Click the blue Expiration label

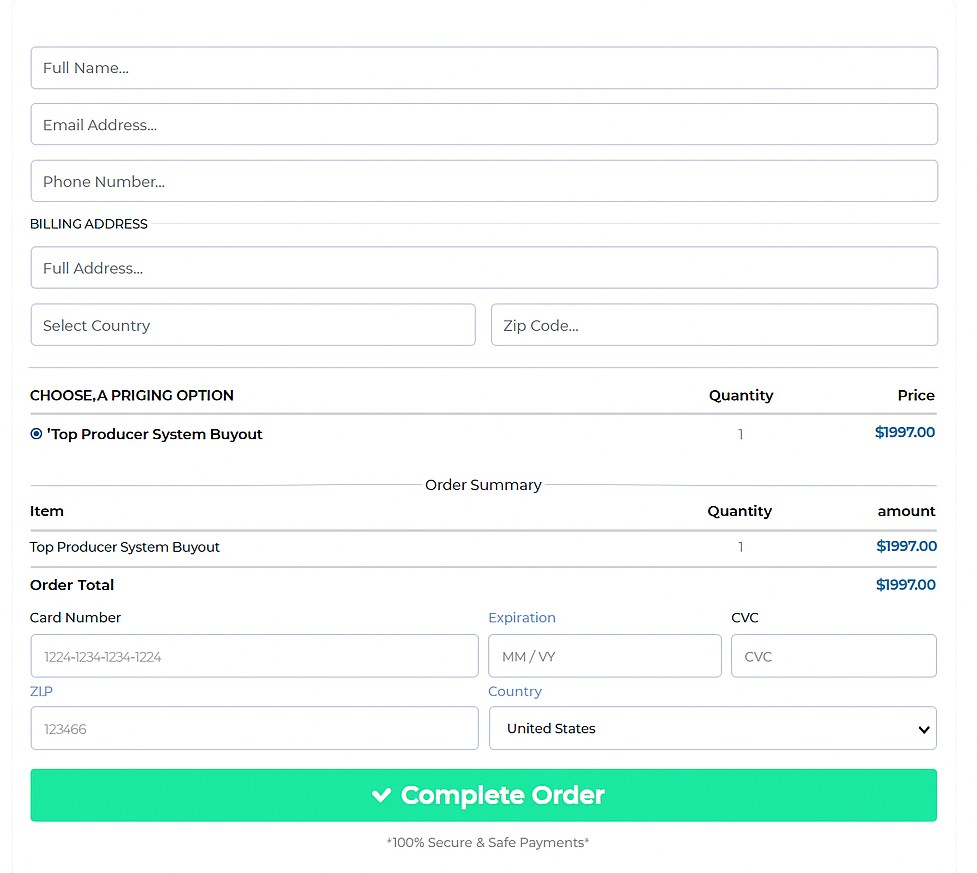pyautogui.click(x=521, y=618)
